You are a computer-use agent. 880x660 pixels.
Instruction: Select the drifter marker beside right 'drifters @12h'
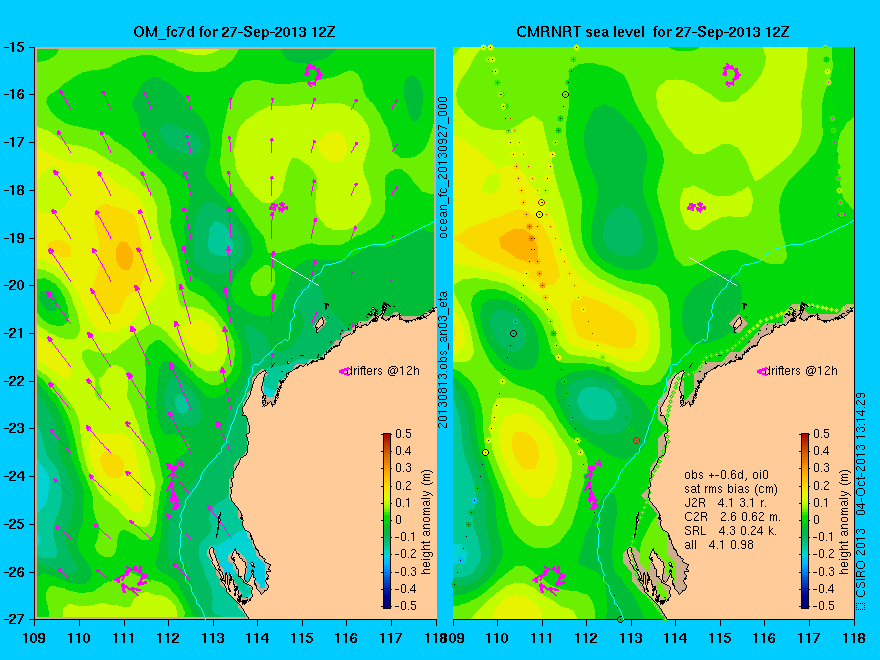[762, 371]
